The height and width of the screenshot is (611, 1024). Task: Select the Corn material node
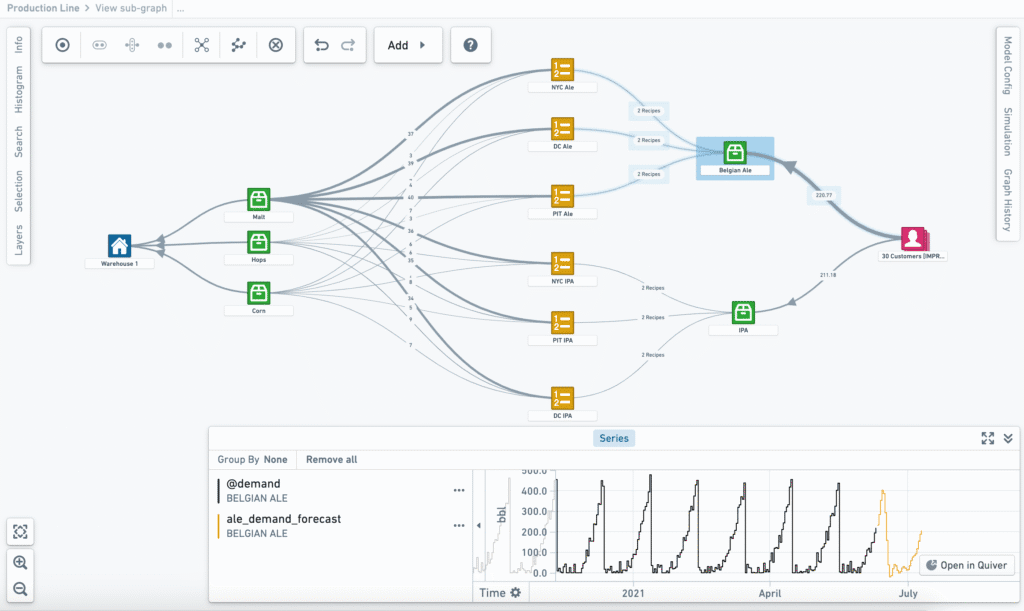coord(259,293)
